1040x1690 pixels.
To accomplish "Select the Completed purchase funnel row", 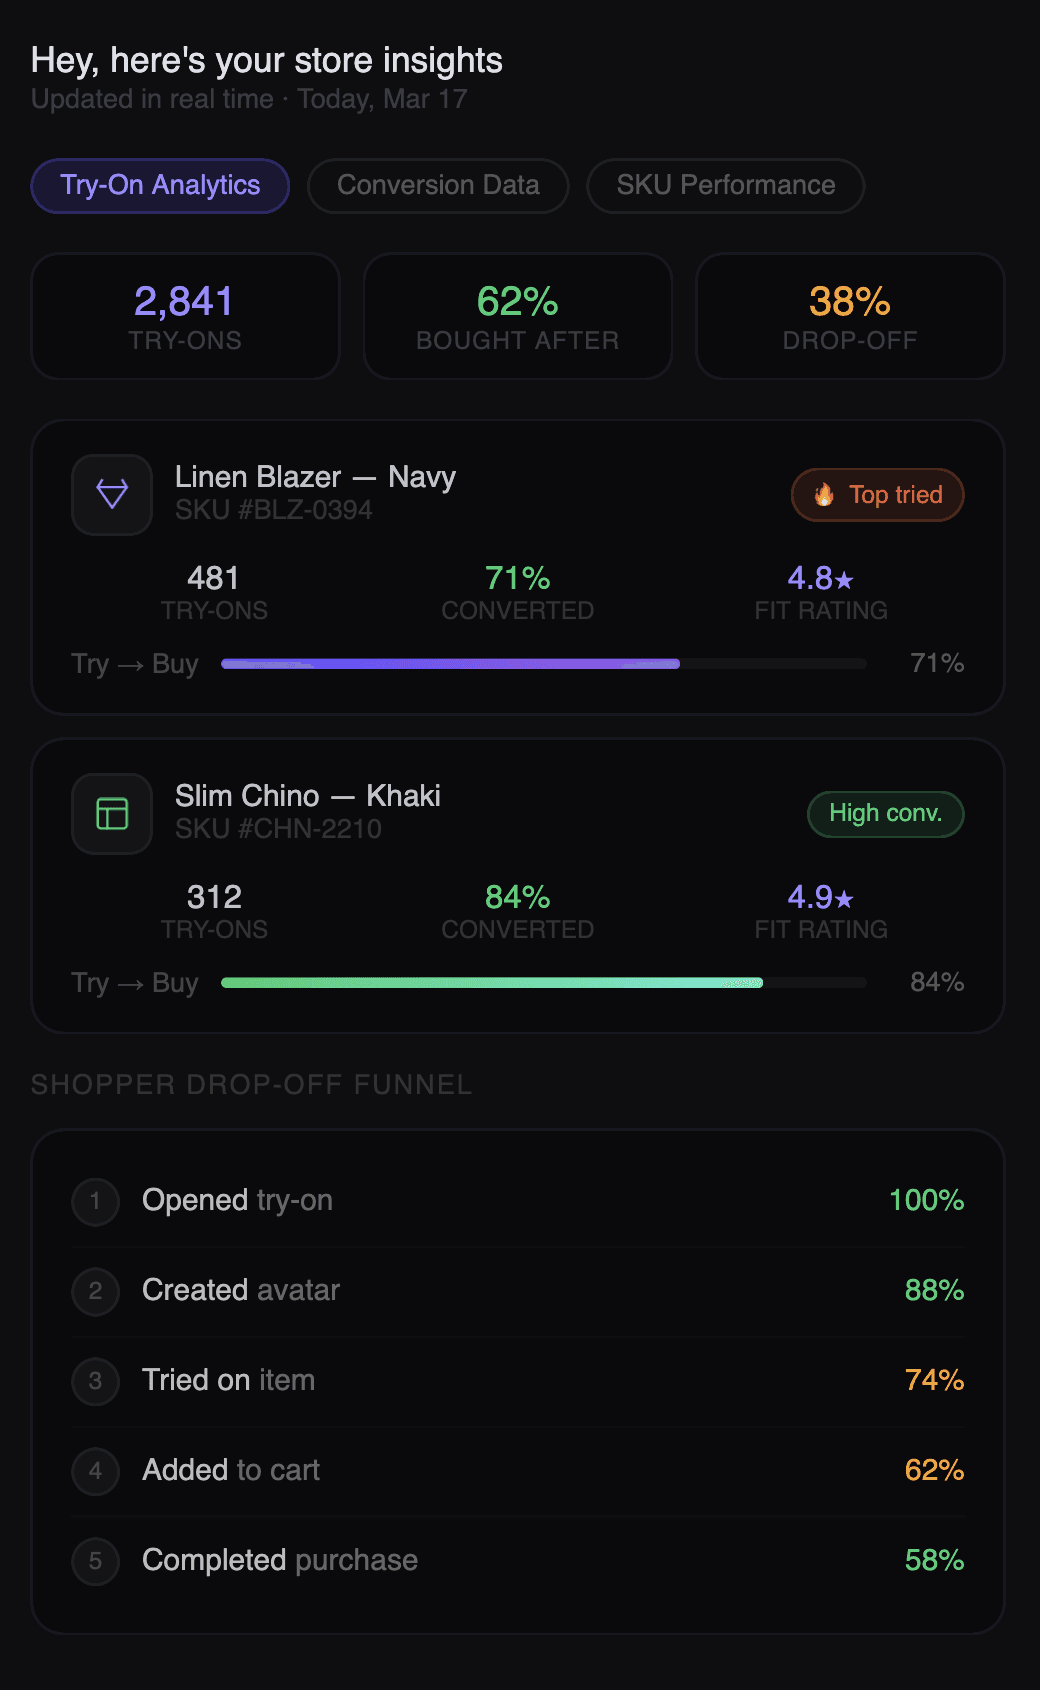I will click(x=517, y=1560).
